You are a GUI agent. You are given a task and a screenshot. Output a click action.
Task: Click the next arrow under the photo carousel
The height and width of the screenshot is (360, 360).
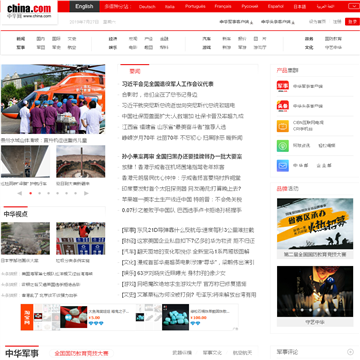point(86,193)
